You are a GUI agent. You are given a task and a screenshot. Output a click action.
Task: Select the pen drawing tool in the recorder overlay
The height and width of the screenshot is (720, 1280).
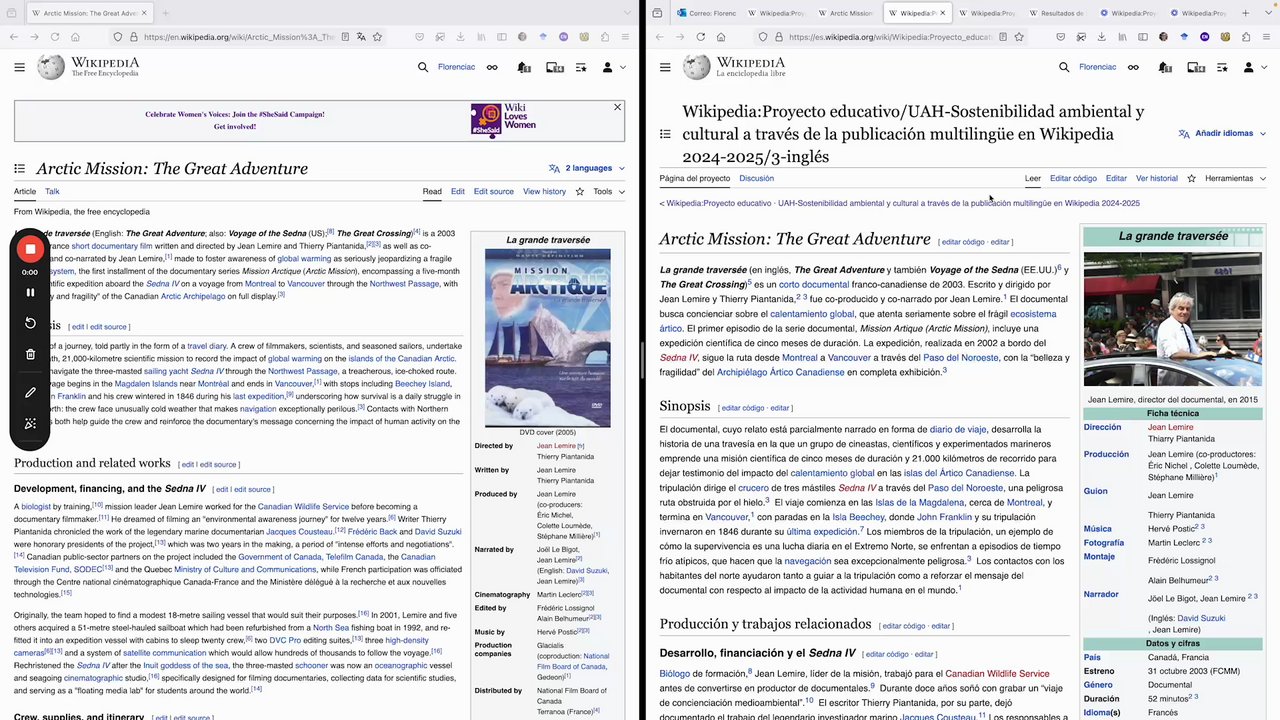click(x=30, y=392)
